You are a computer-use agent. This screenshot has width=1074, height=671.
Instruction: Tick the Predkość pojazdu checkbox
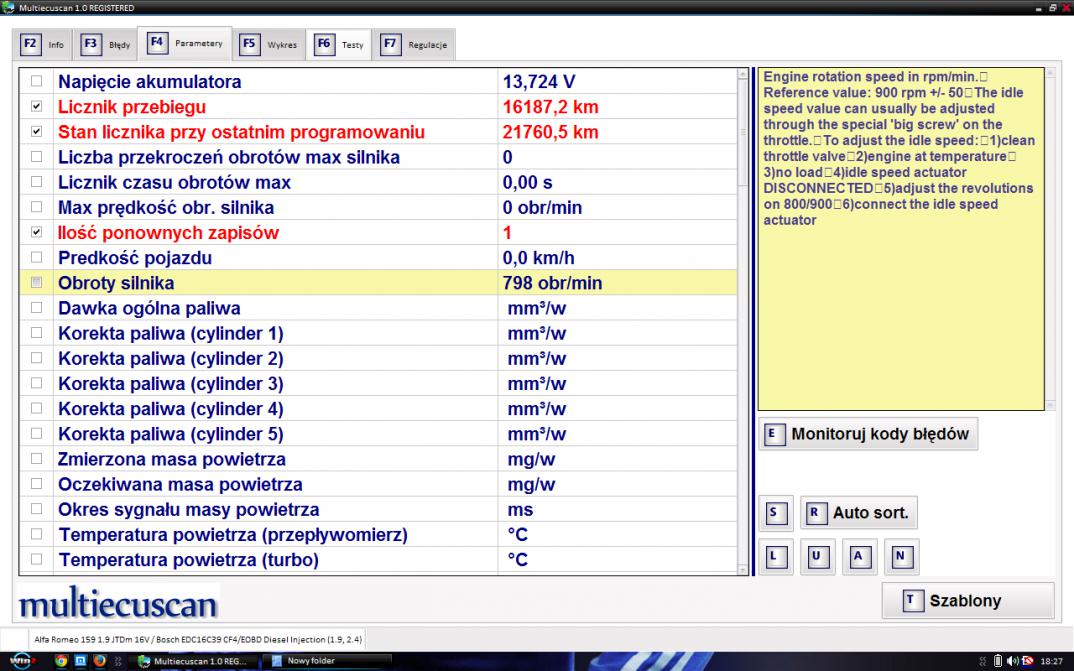point(37,258)
